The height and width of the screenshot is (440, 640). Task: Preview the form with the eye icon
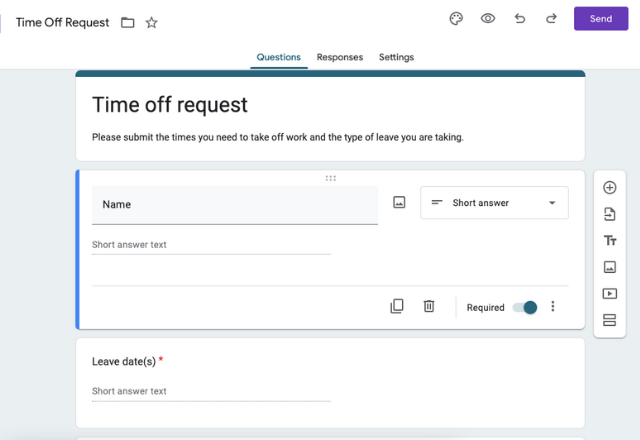pyautogui.click(x=488, y=18)
